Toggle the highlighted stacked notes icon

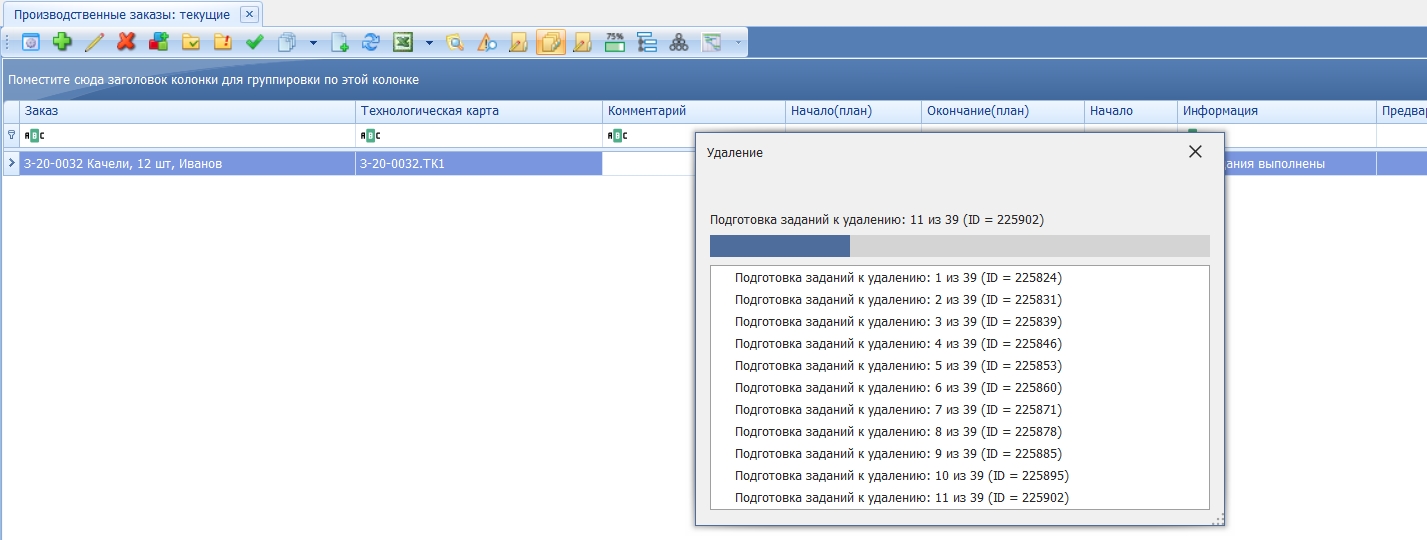click(551, 42)
